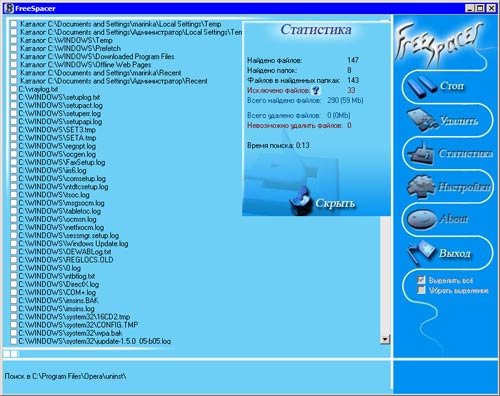Select the C:\WINDOWS\SETA.tmp entry text
This screenshot has width=500, height=396.
57,138
